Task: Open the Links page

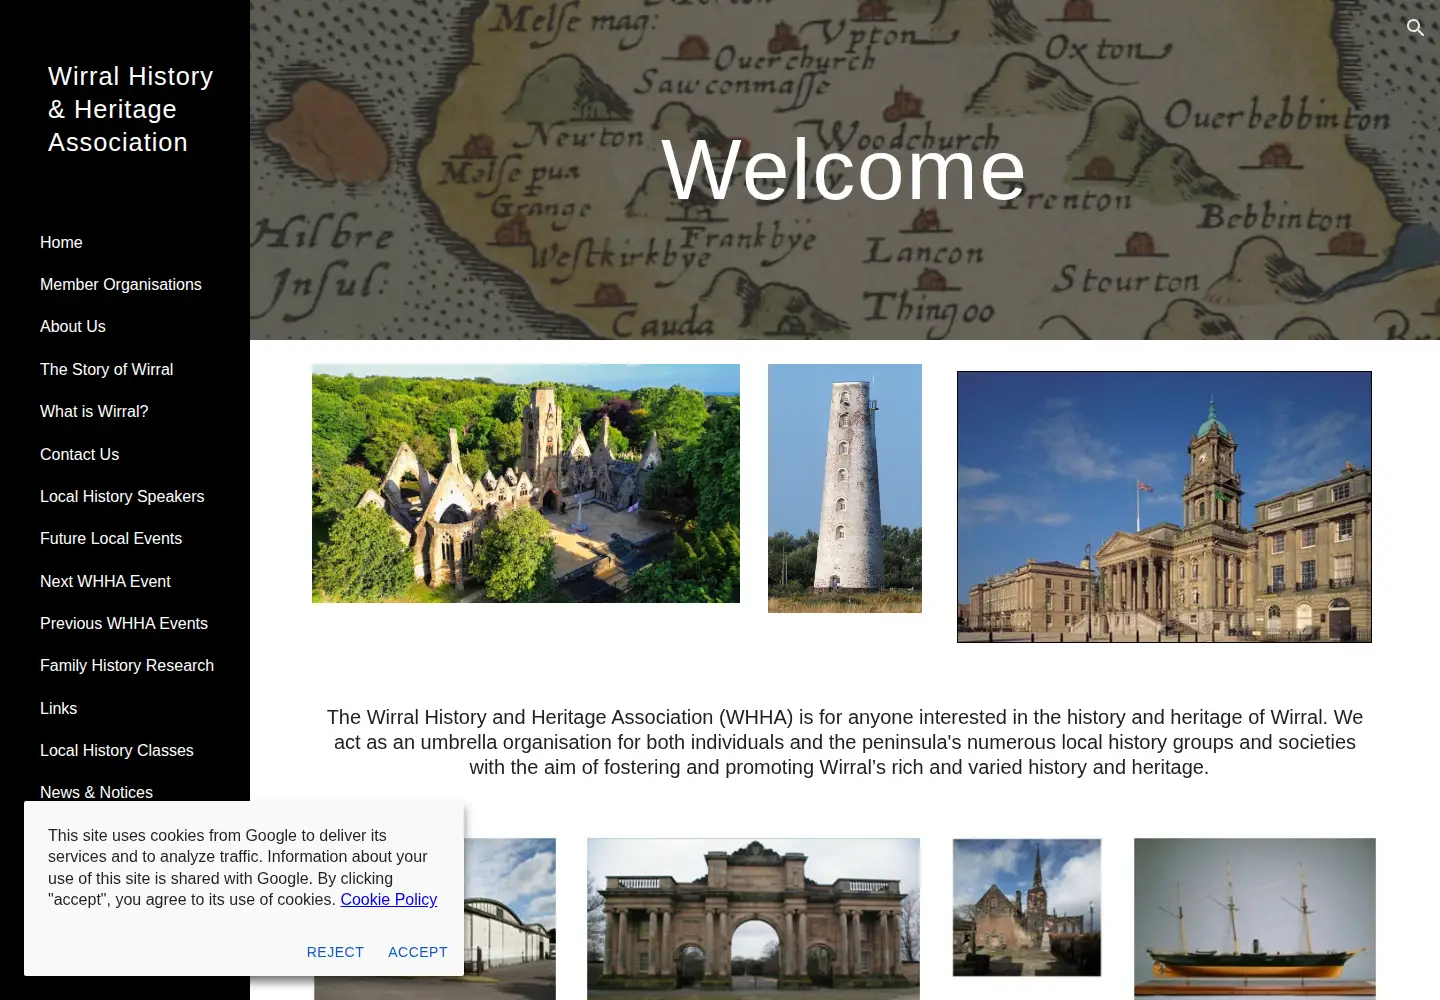Action: coord(59,708)
